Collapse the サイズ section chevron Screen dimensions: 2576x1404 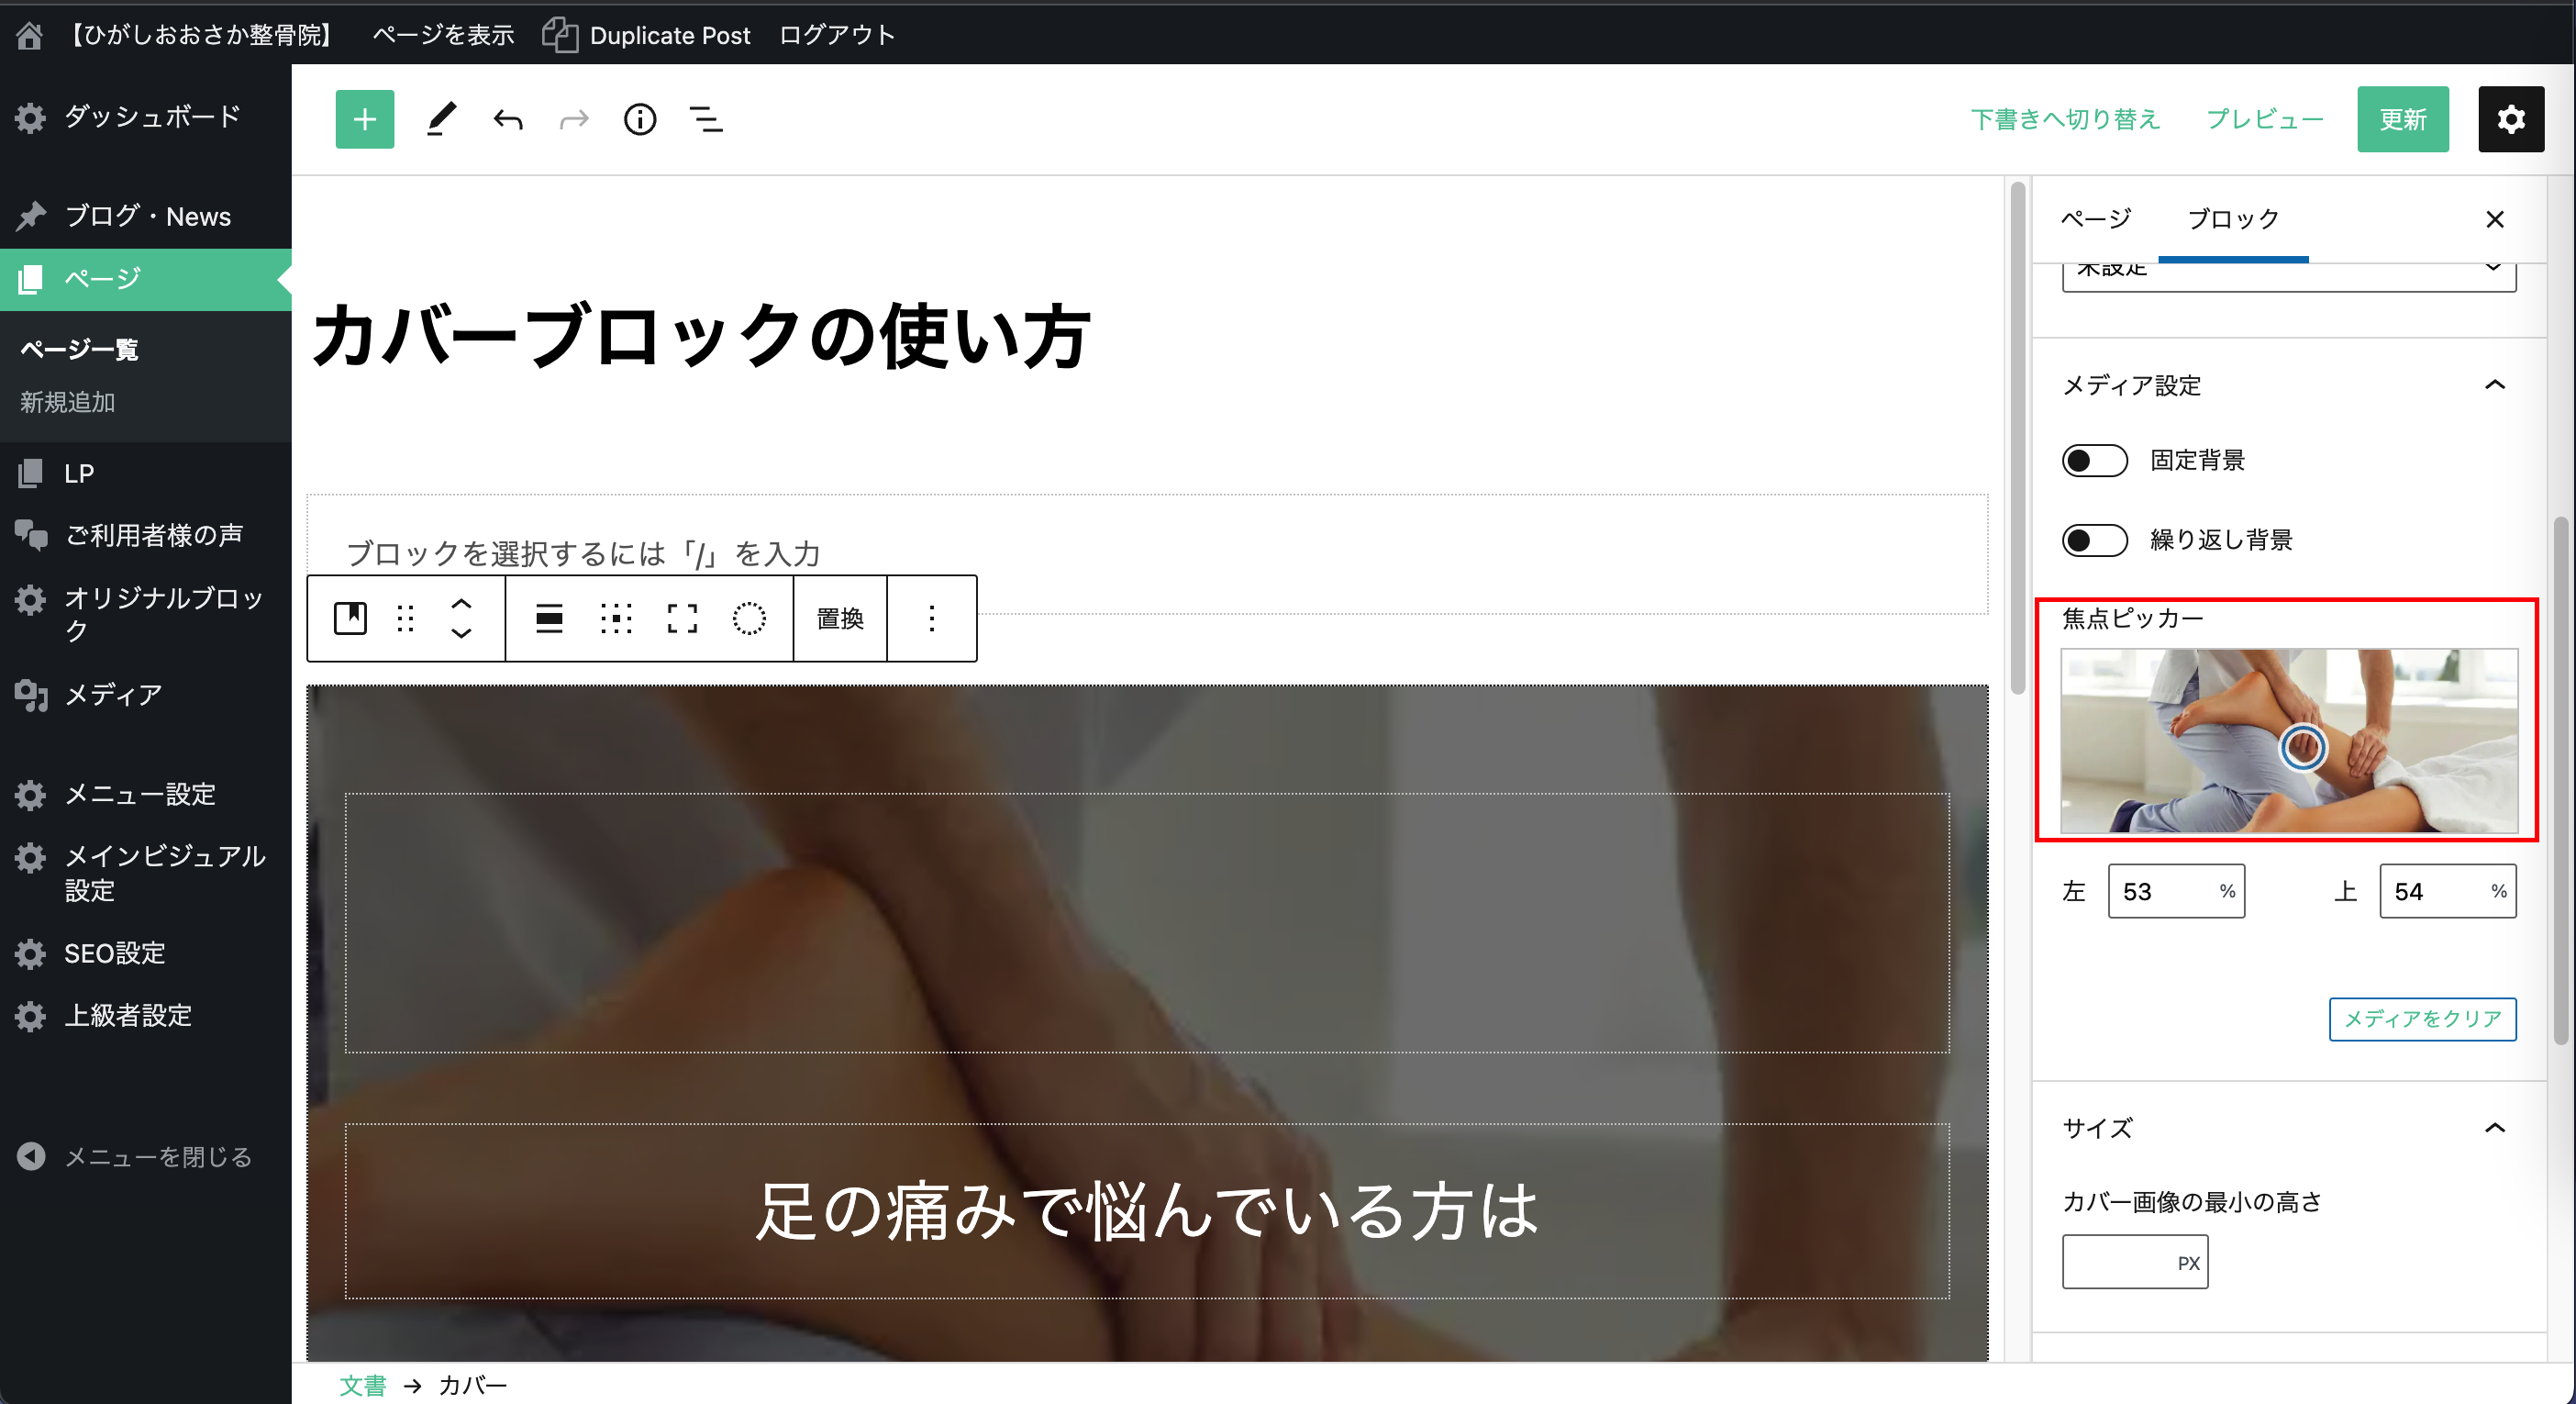[2494, 1128]
